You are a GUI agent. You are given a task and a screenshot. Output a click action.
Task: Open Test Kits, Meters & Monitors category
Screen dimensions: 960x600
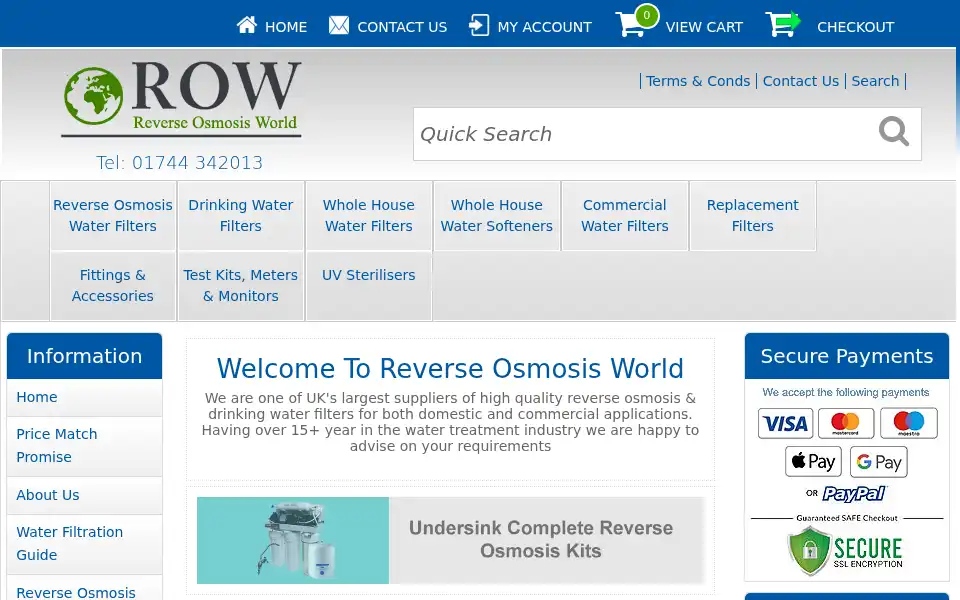tap(241, 285)
